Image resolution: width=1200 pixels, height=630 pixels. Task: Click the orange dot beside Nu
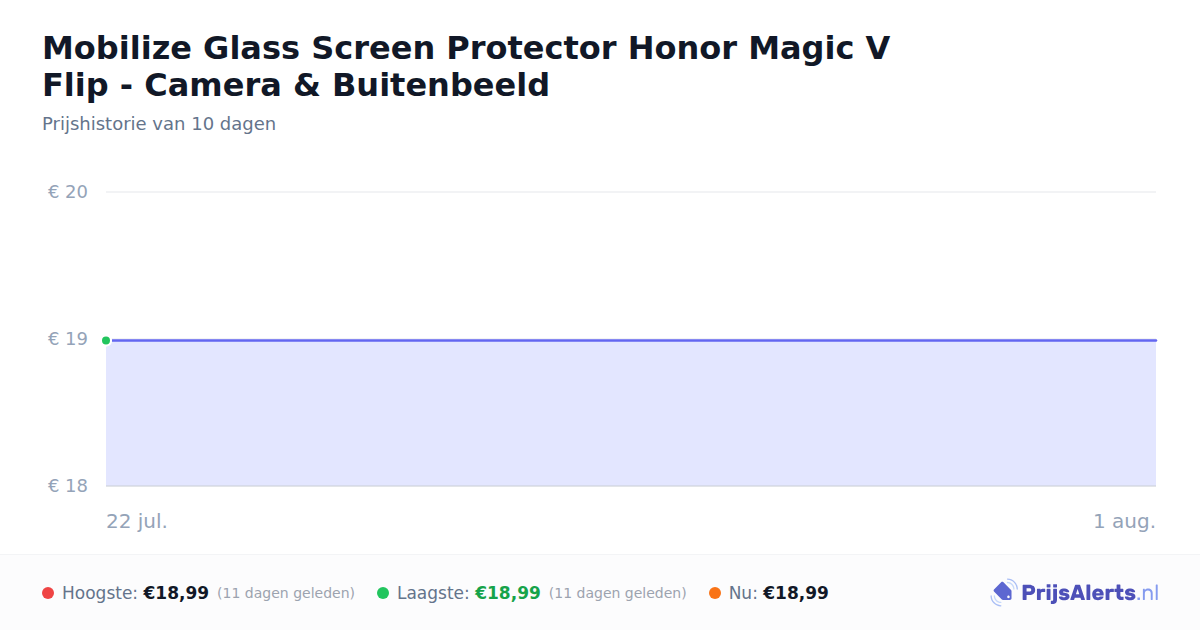(715, 593)
